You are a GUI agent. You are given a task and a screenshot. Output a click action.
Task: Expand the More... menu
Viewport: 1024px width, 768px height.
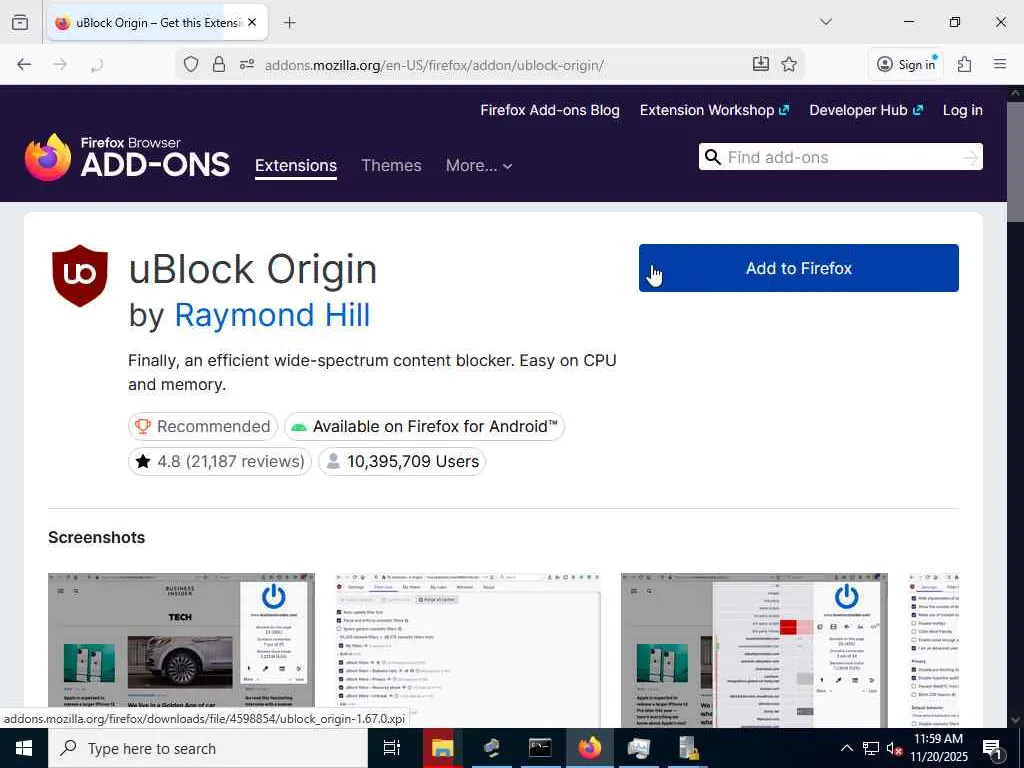pos(479,166)
